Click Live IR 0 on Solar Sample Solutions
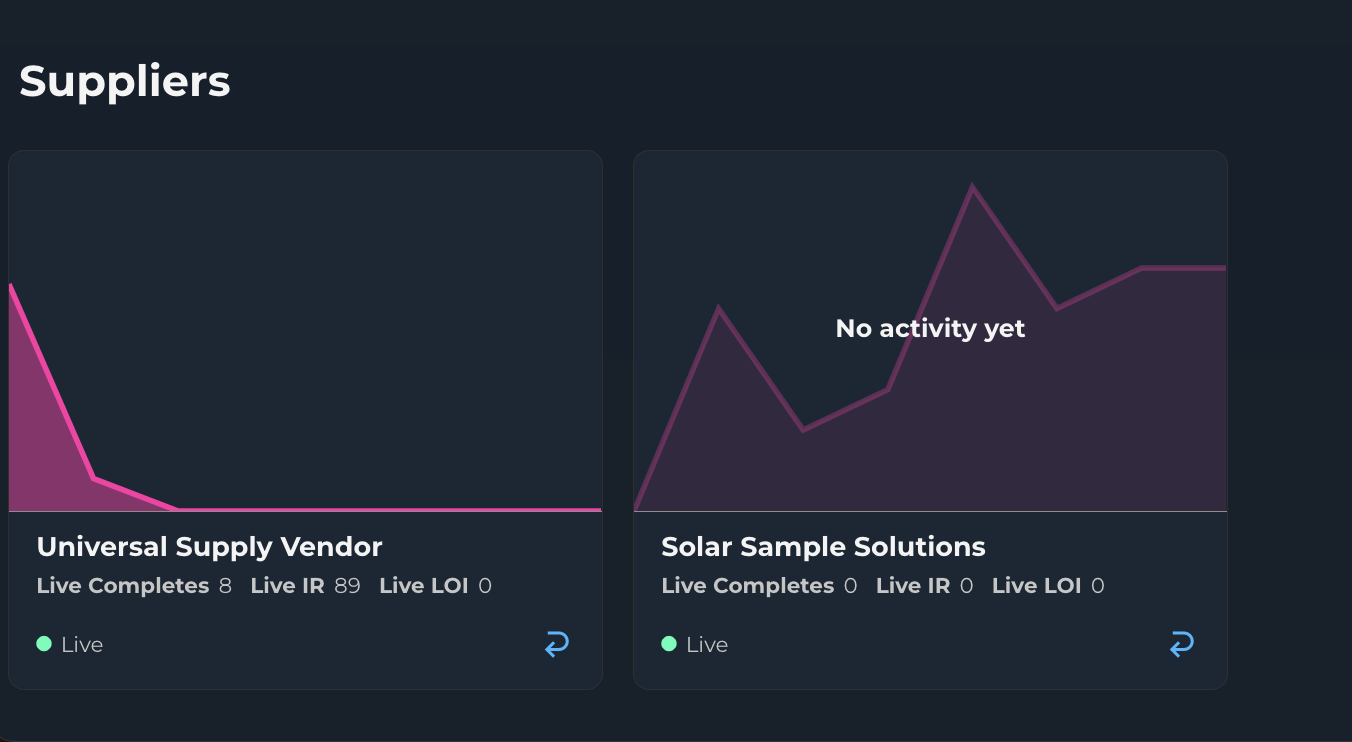The image size is (1352, 742). pos(924,586)
